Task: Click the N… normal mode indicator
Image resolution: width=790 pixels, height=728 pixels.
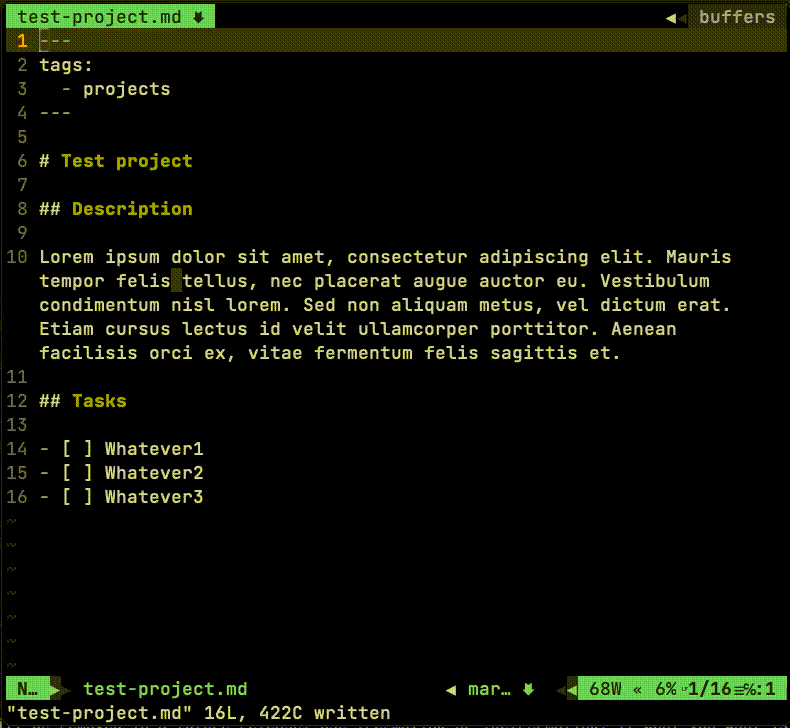Action: pyautogui.click(x=27, y=689)
